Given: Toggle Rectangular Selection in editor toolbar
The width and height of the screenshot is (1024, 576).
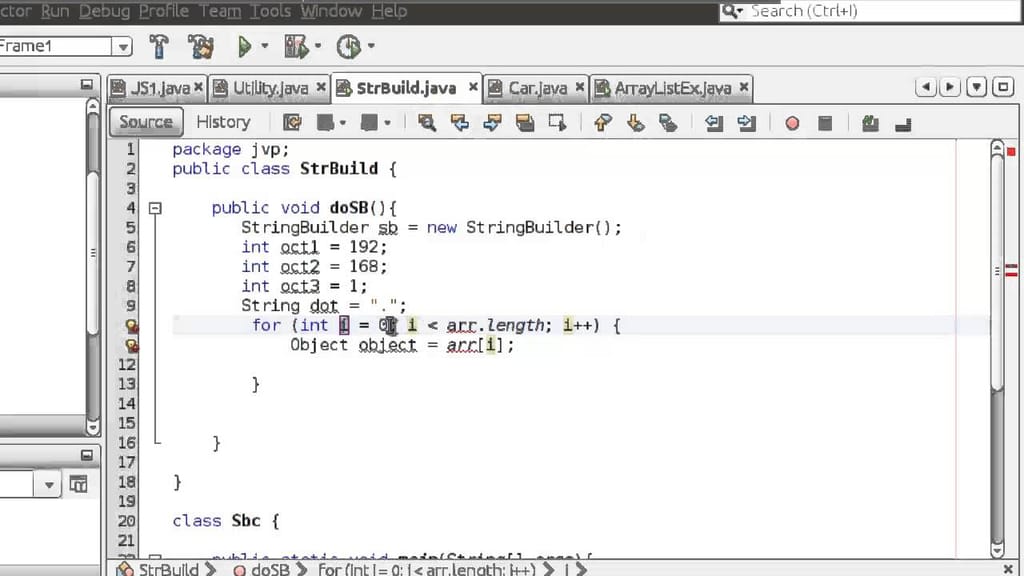Looking at the screenshot, I should (558, 122).
